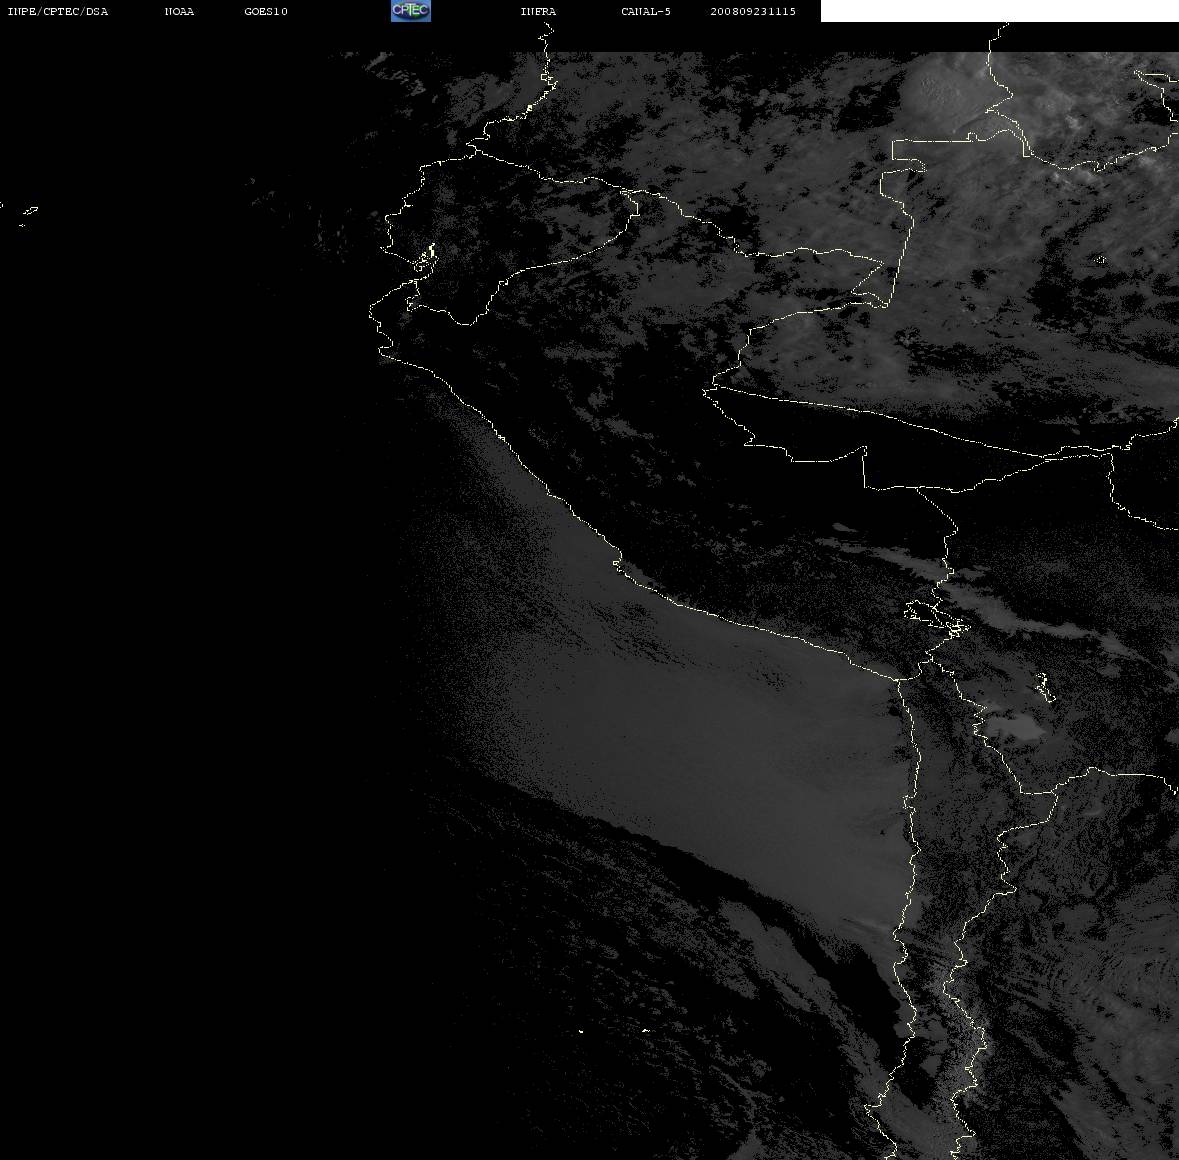The height and width of the screenshot is (1160, 1179).
Task: Click the 200809231115 timestamp text
Action: pyautogui.click(x=753, y=11)
